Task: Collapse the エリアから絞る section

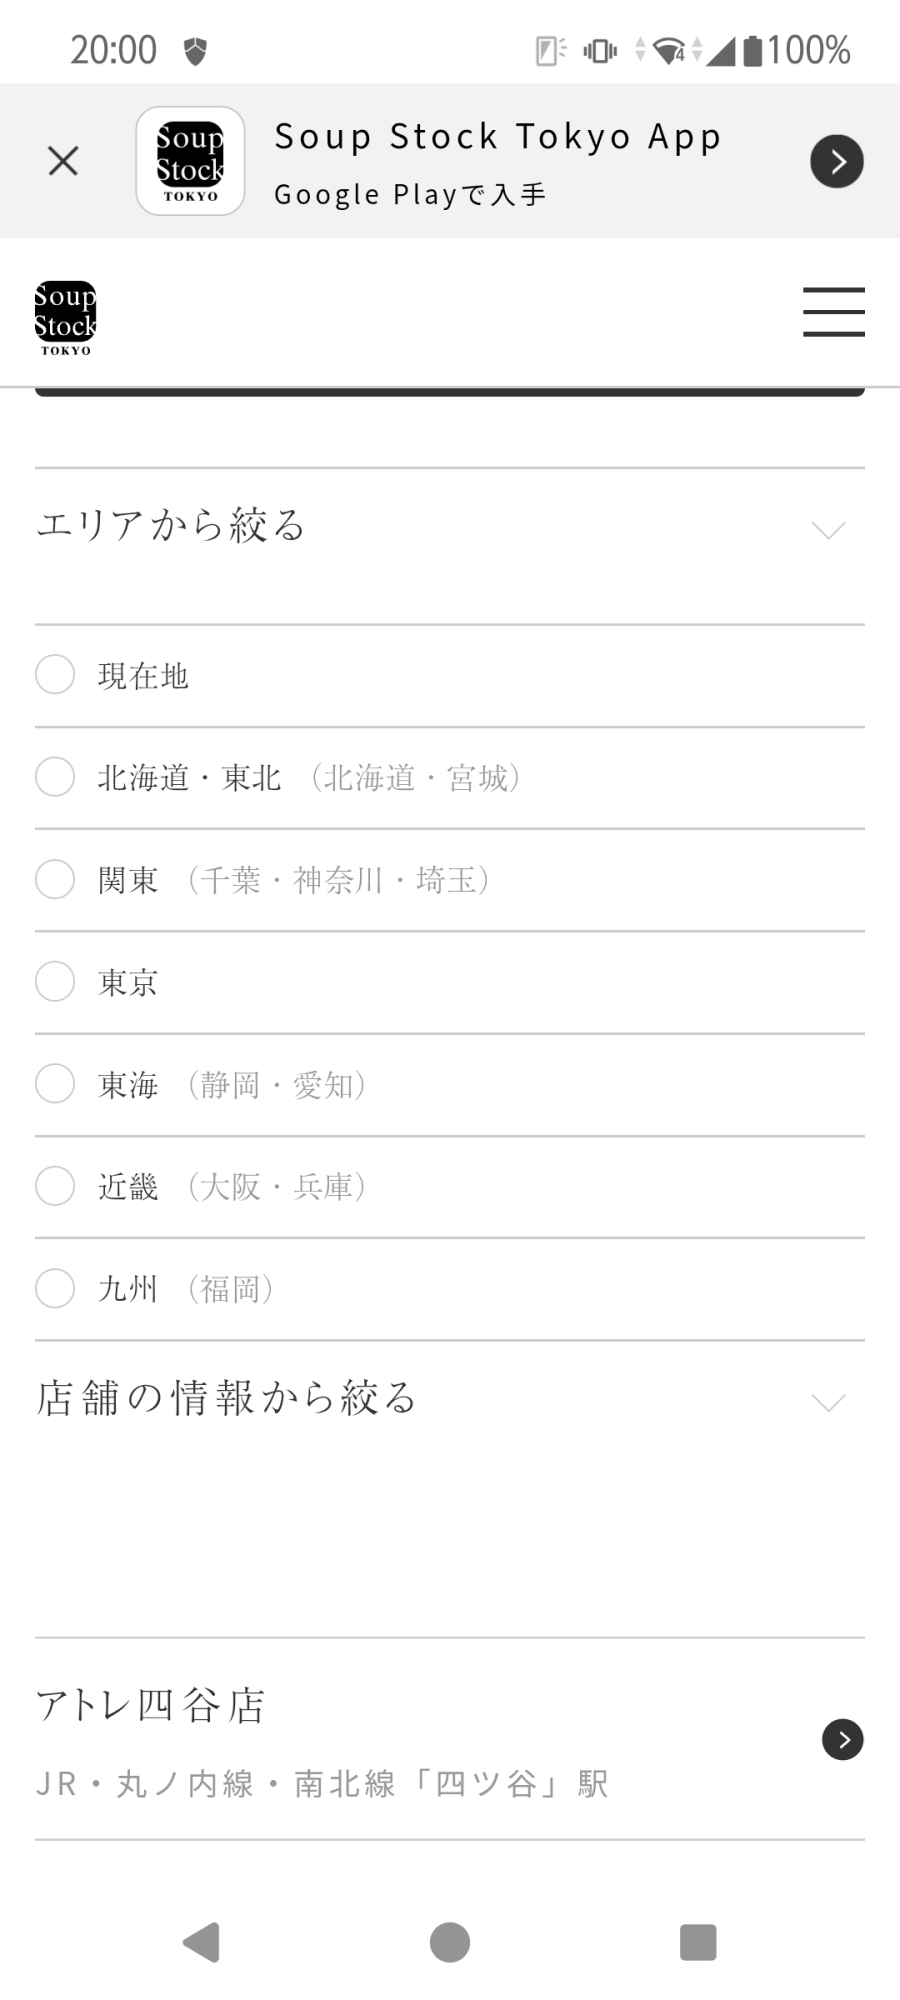Action: click(x=828, y=529)
